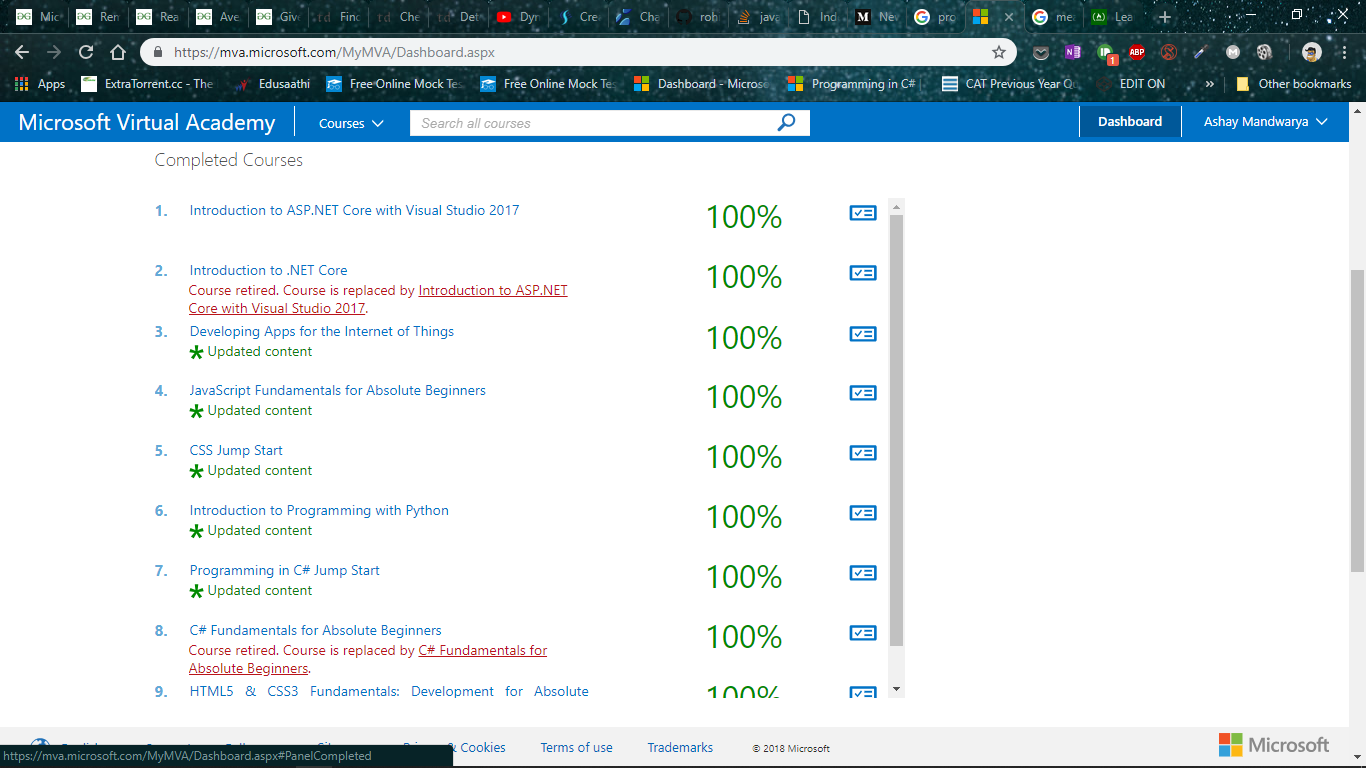Open certificate icon for Programming with Python
This screenshot has height=768, width=1366.
pos(863,513)
